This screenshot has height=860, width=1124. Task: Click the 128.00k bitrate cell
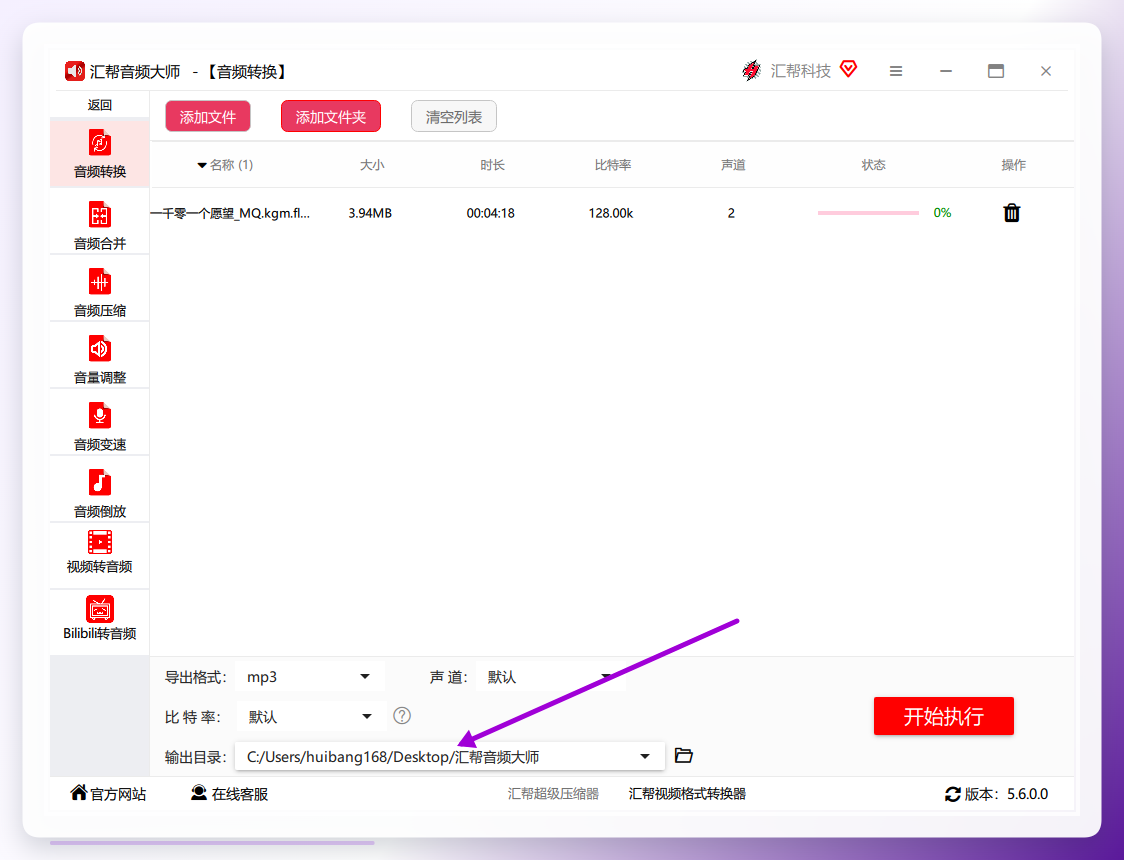pyautogui.click(x=611, y=213)
